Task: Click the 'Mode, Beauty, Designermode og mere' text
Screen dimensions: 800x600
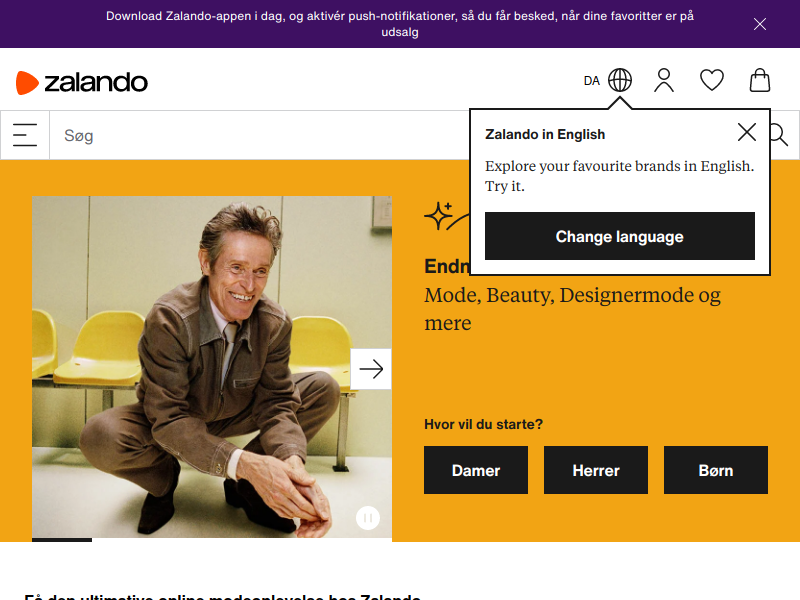Action: pos(572,309)
